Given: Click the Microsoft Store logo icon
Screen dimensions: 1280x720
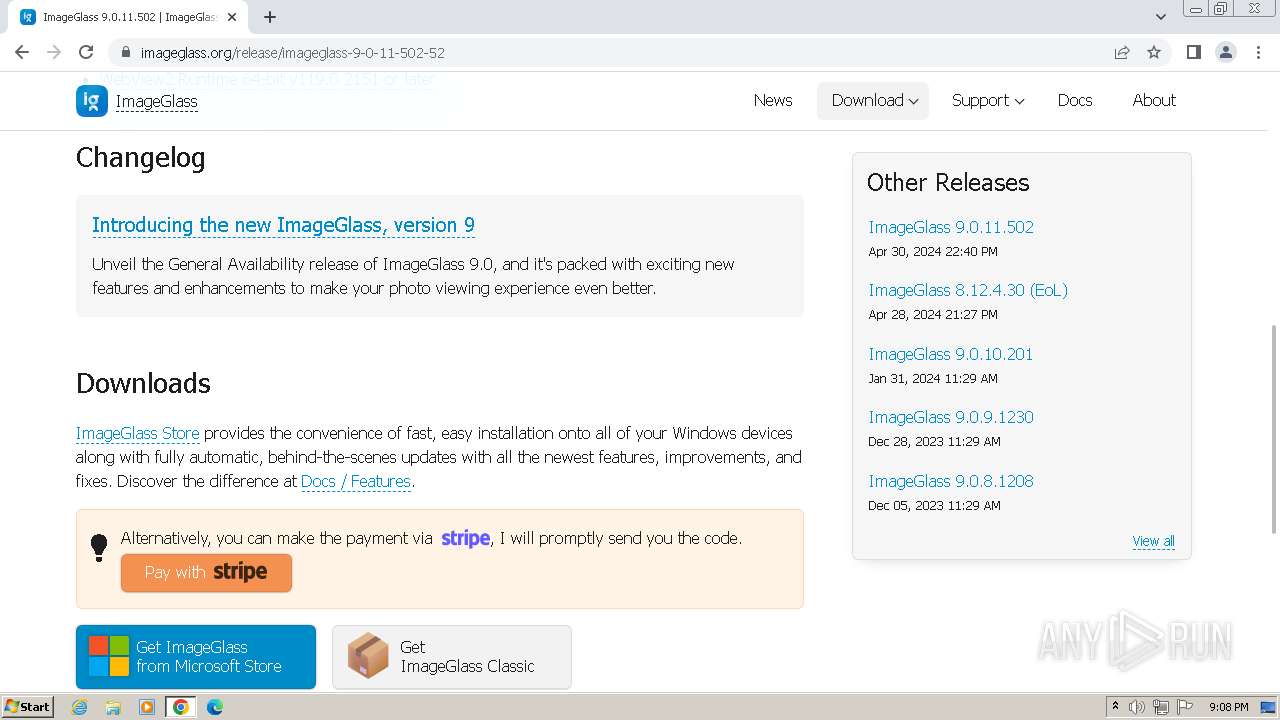Looking at the screenshot, I should (x=108, y=656).
